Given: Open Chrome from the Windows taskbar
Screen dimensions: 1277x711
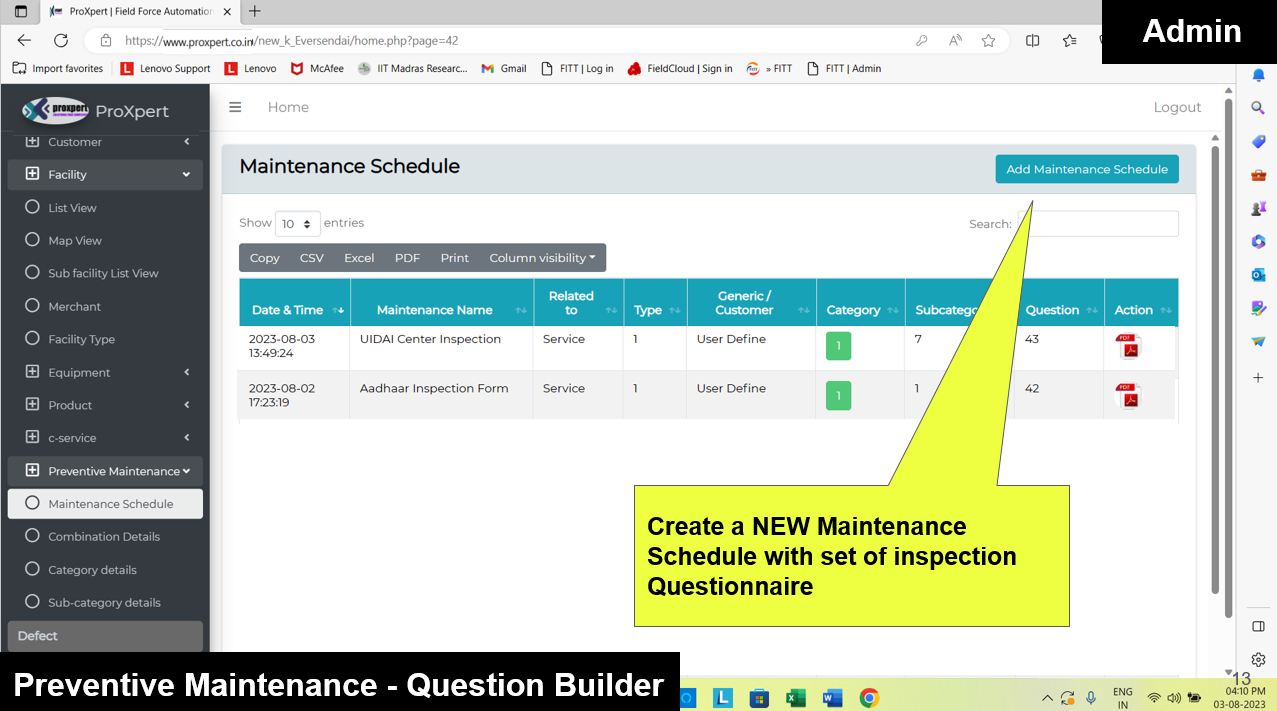Looking at the screenshot, I should (x=869, y=697).
